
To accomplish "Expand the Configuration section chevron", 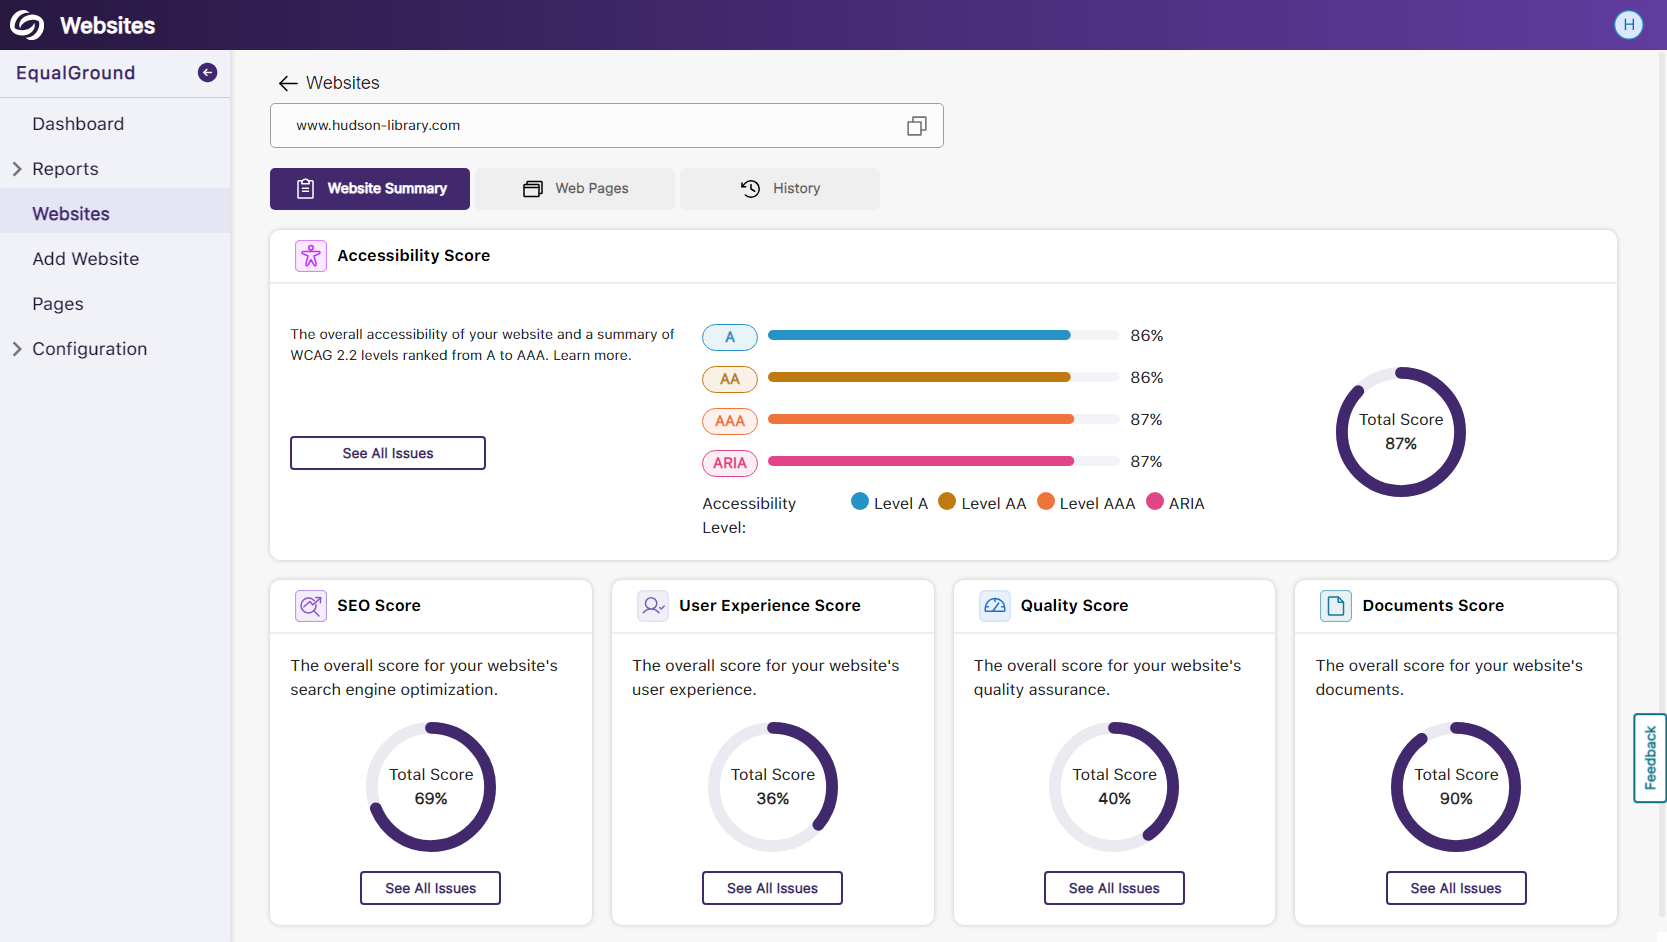I will tap(17, 349).
